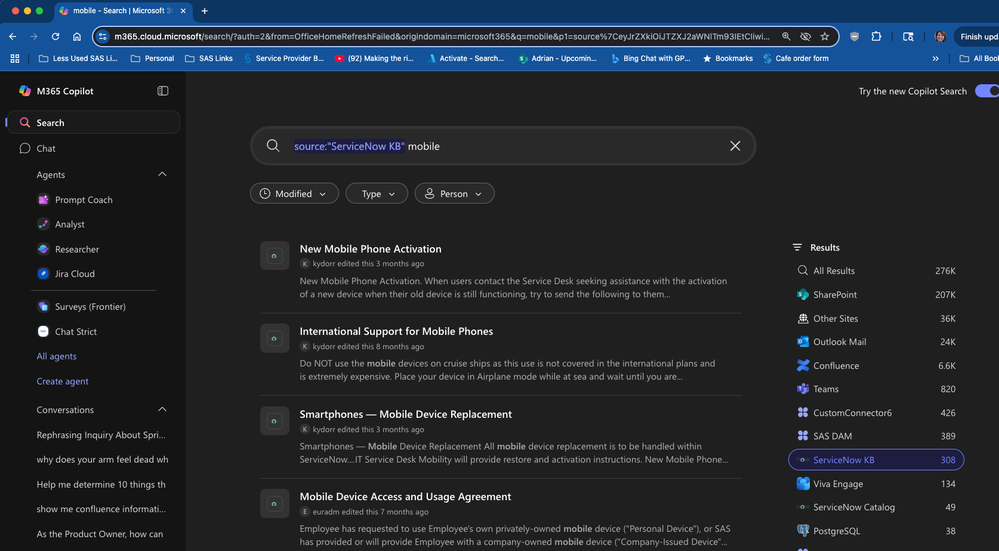Click Create agent link

[x=62, y=381]
